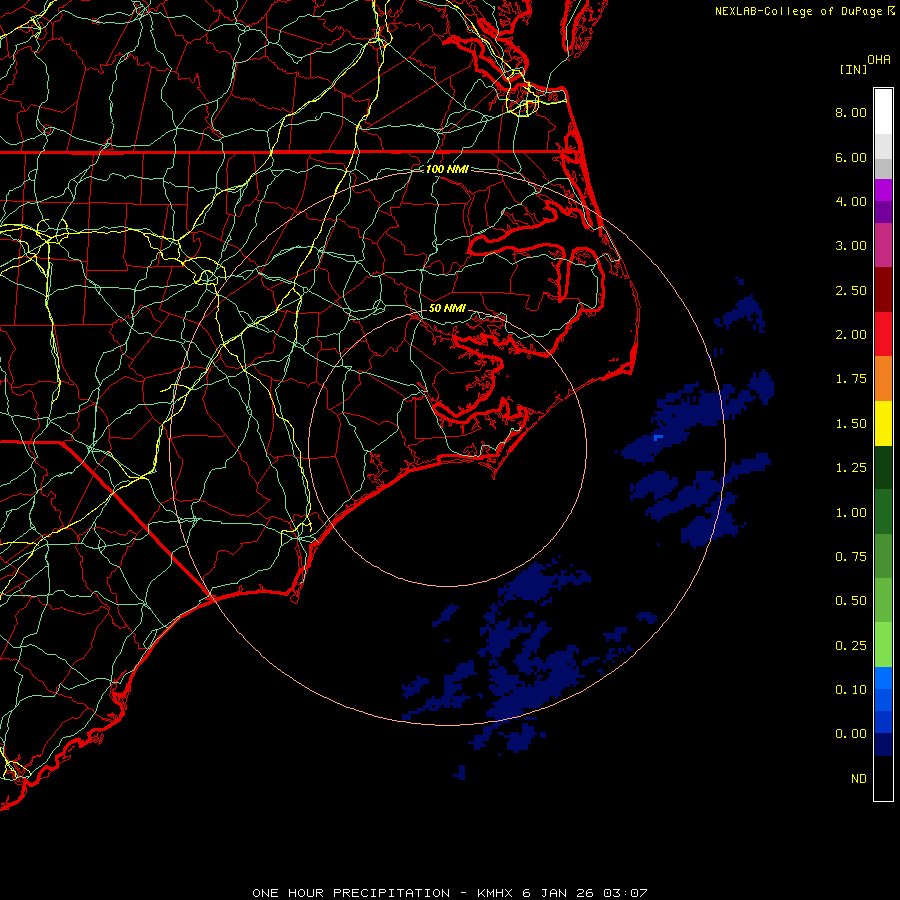Click the 0.10 legend value
The height and width of the screenshot is (900, 900).
[851, 690]
